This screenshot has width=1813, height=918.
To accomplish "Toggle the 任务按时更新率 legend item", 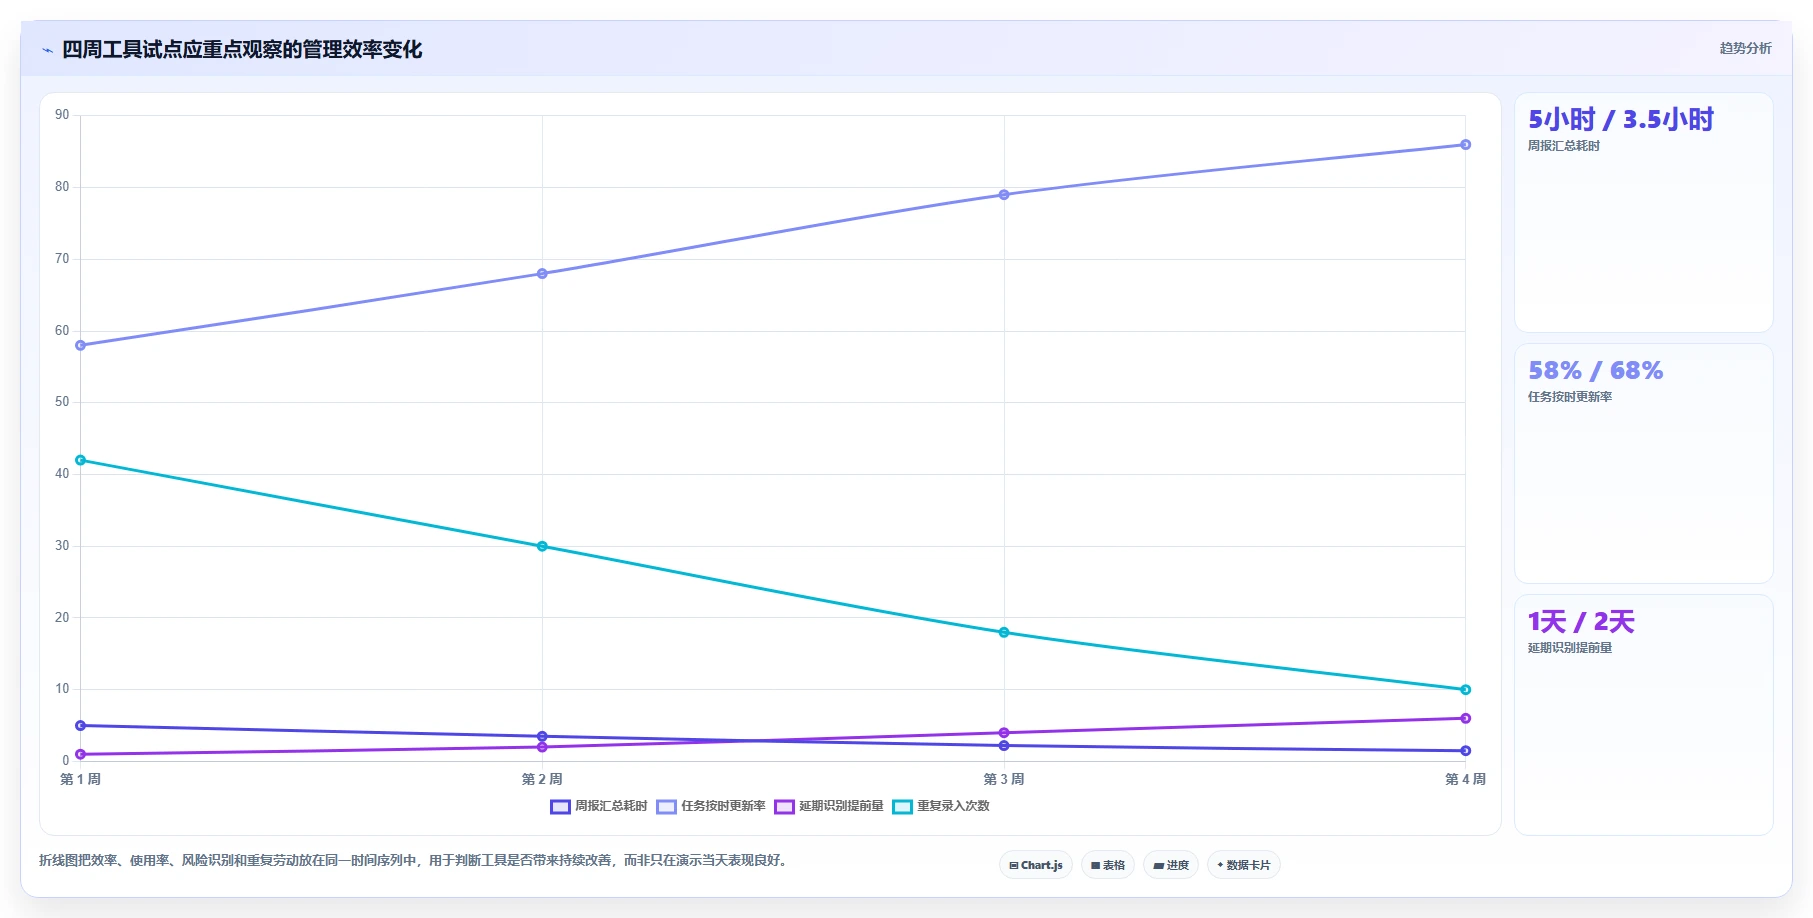I will coord(711,806).
